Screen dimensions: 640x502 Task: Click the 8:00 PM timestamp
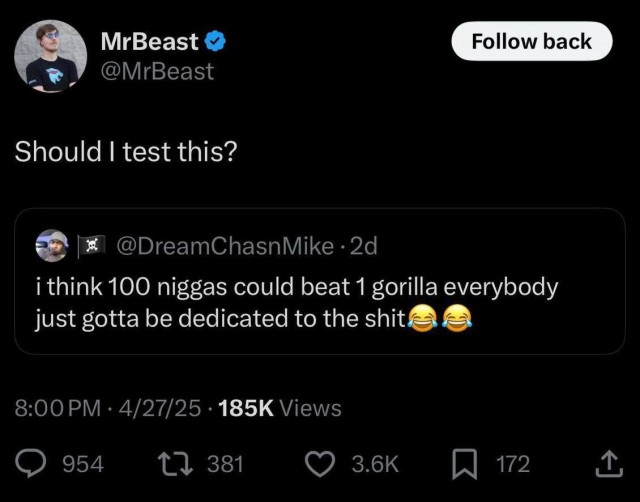click(58, 408)
